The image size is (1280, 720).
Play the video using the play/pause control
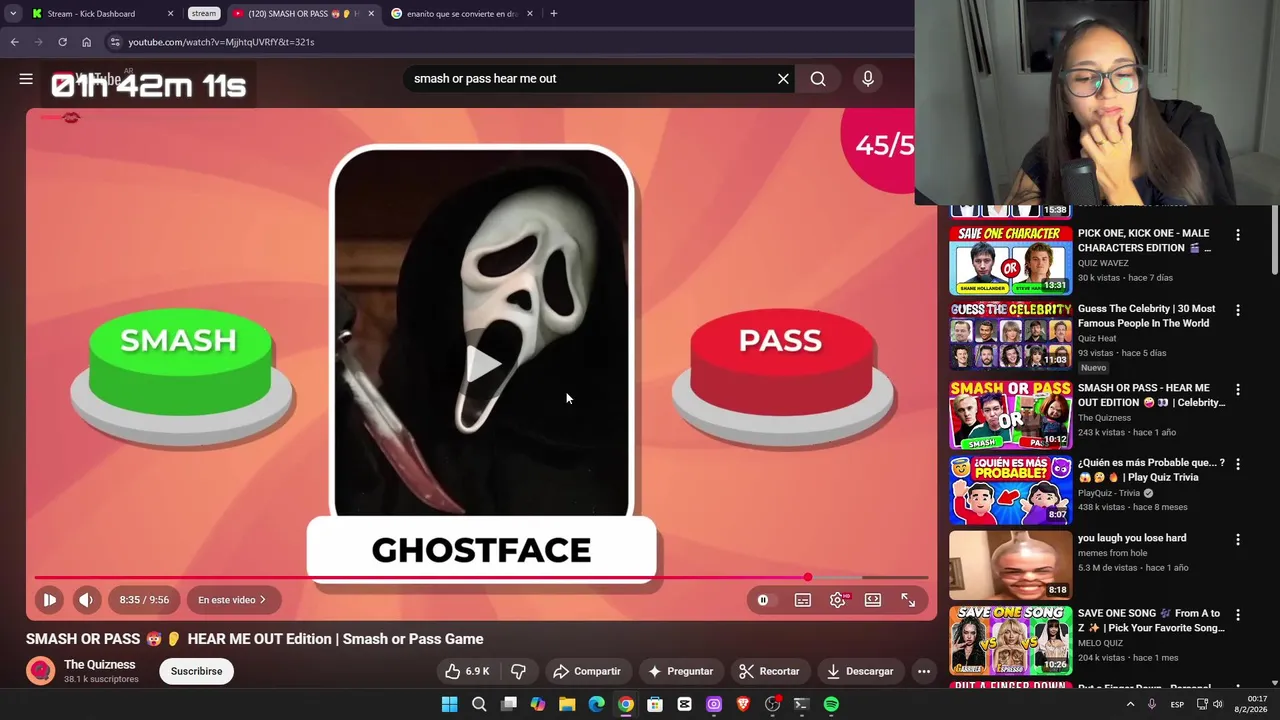(49, 600)
